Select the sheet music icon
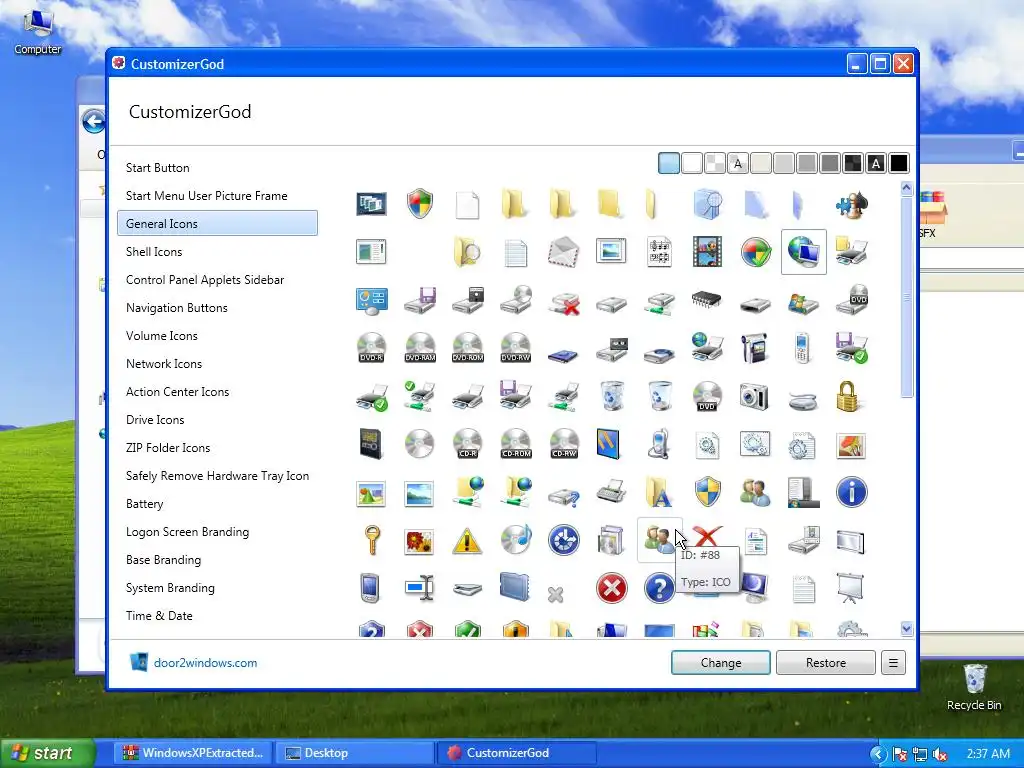This screenshot has width=1024, height=768. pos(659,252)
